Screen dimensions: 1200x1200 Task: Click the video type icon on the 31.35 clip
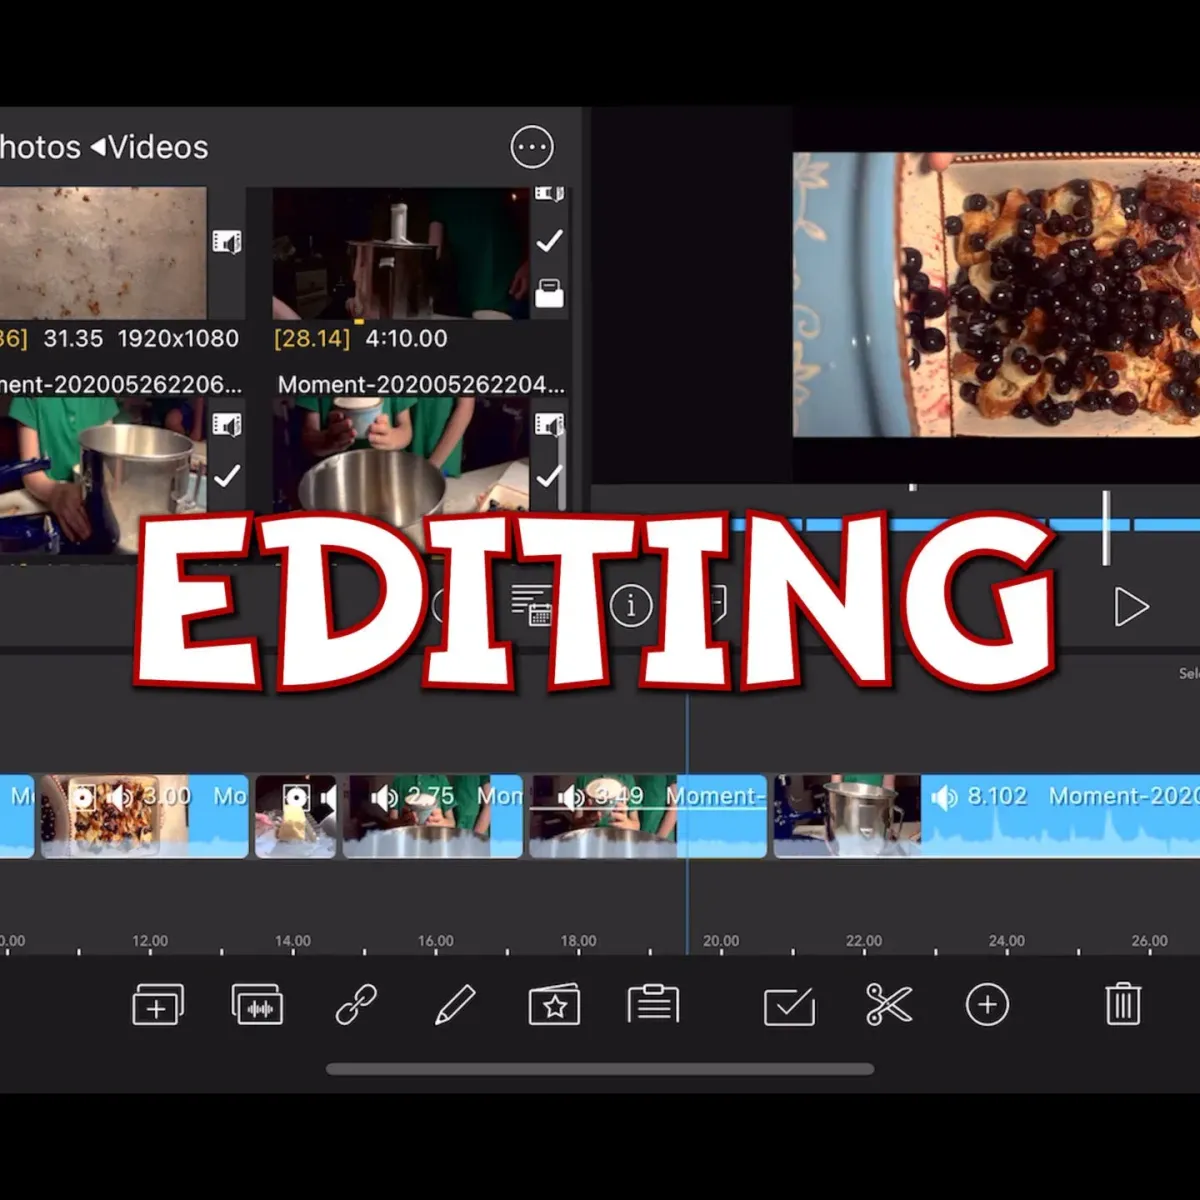click(x=227, y=242)
